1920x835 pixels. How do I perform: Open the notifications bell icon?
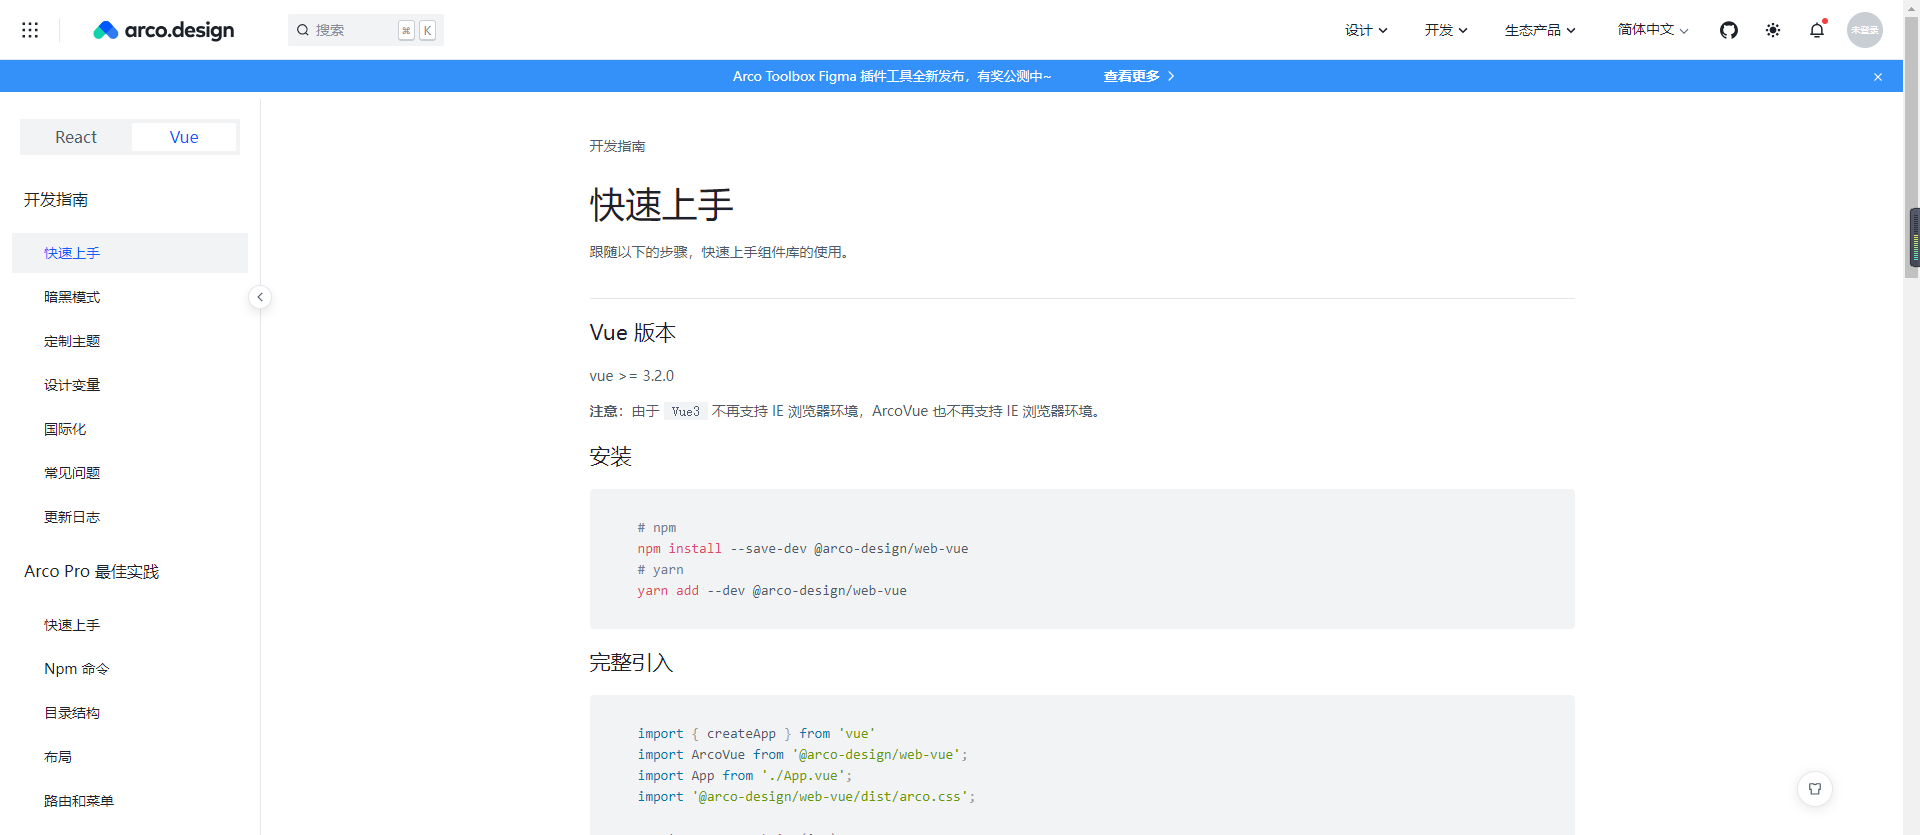[x=1817, y=30]
